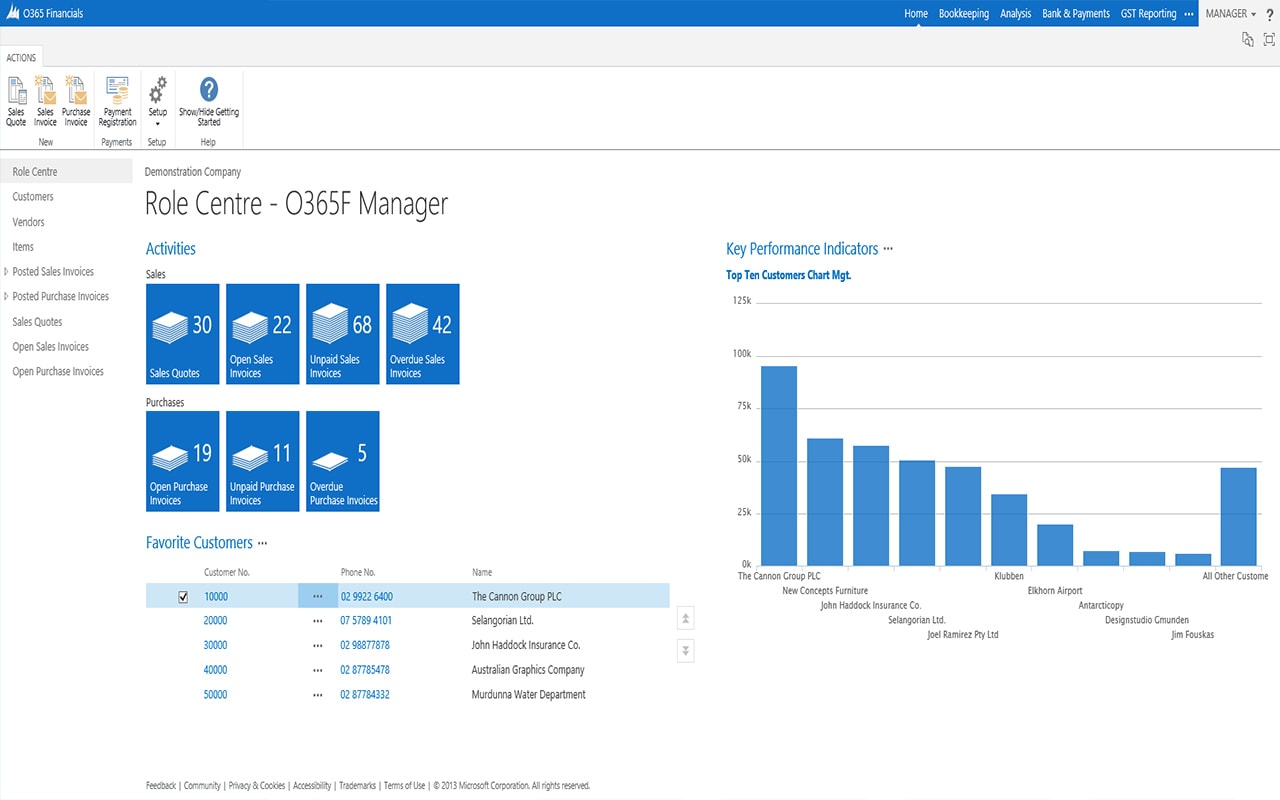Call phone number 02 98877878

click(x=365, y=646)
